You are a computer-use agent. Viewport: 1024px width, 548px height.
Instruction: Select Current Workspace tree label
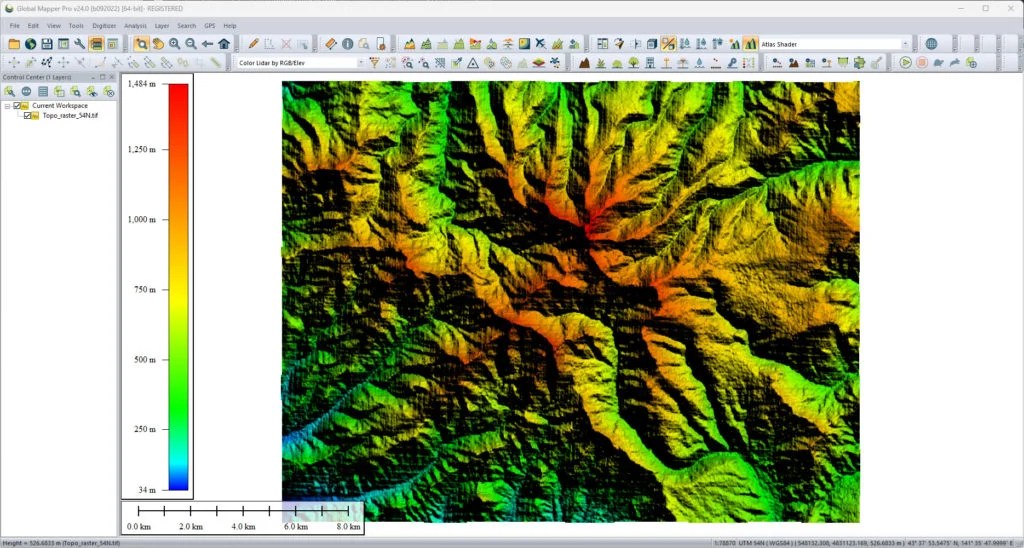(x=59, y=105)
